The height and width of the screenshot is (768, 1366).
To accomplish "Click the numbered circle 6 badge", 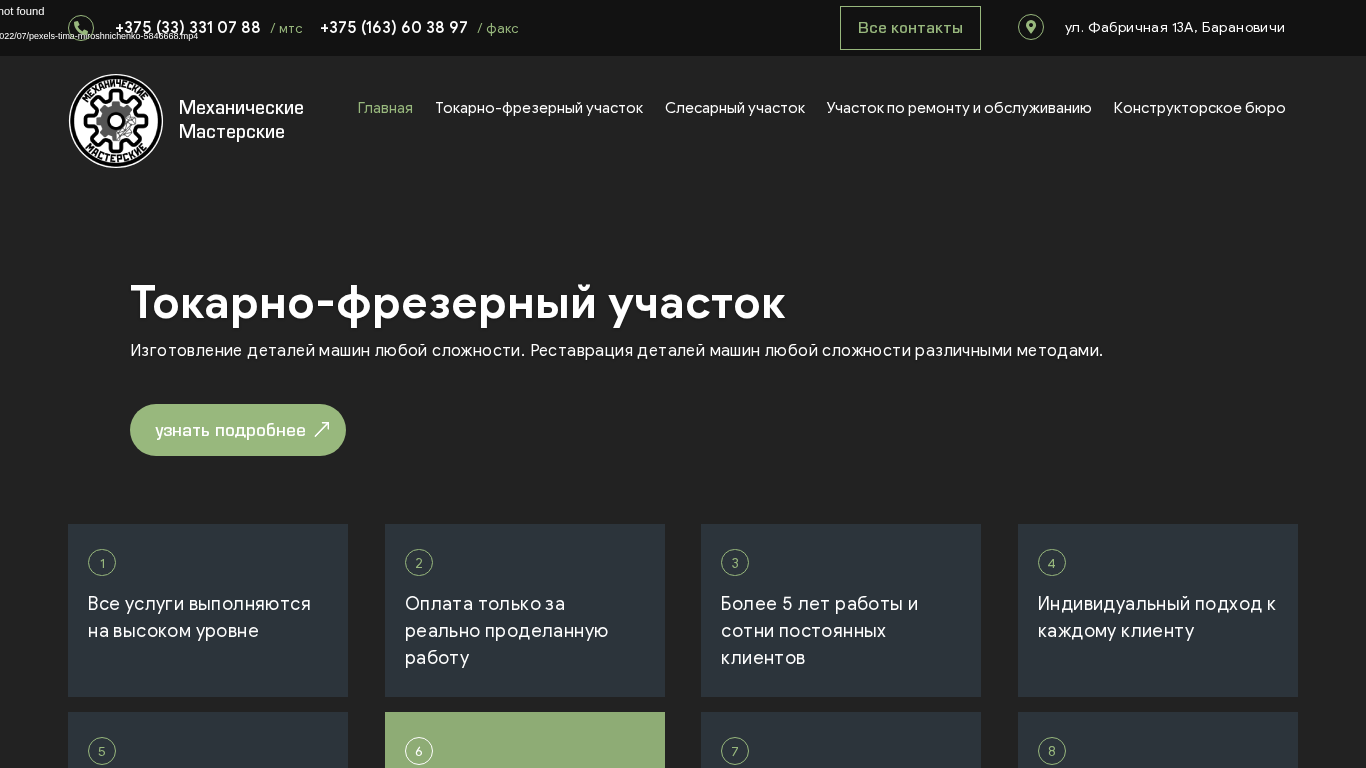I will (418, 751).
